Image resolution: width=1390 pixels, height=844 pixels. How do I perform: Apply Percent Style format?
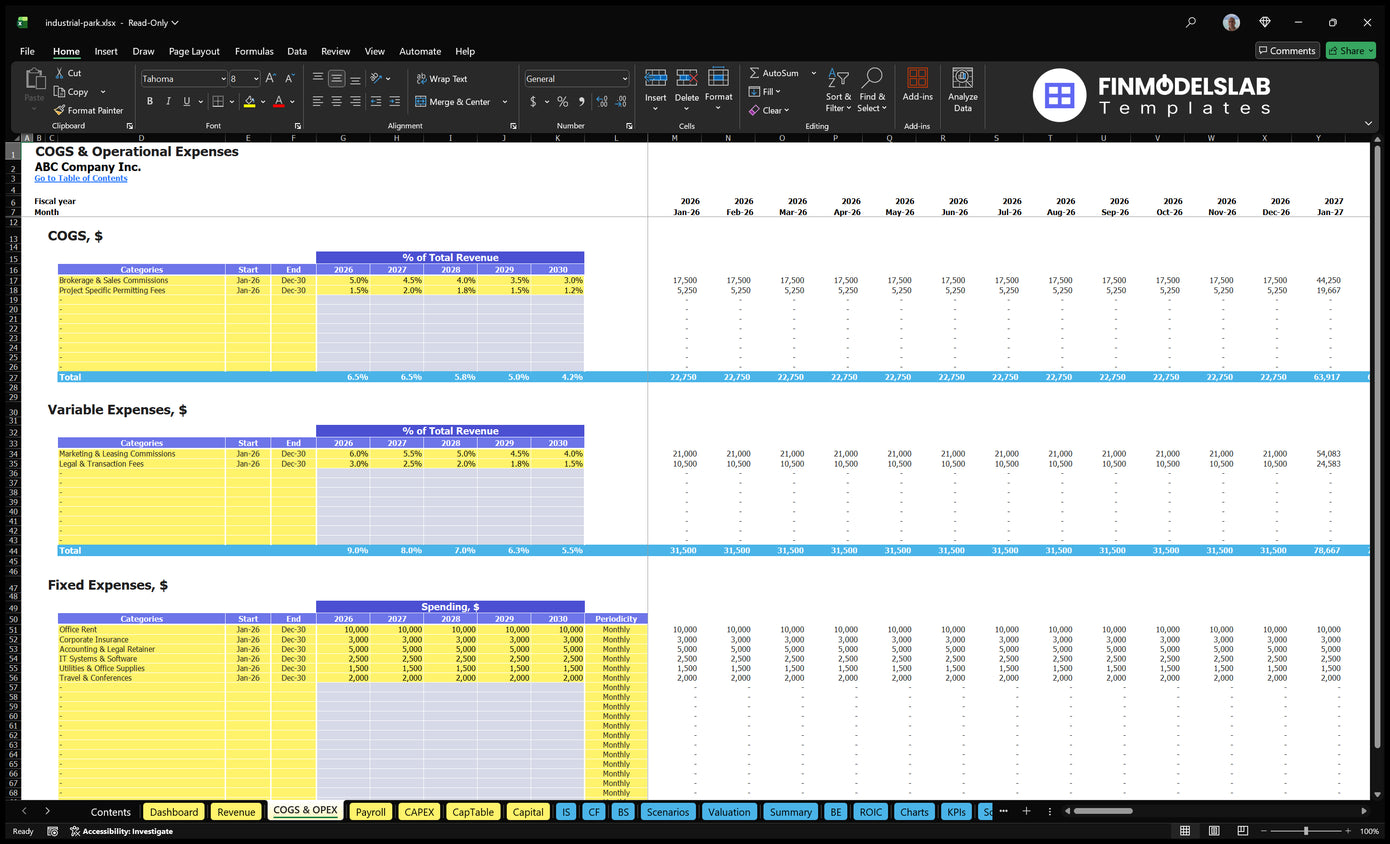click(x=562, y=101)
